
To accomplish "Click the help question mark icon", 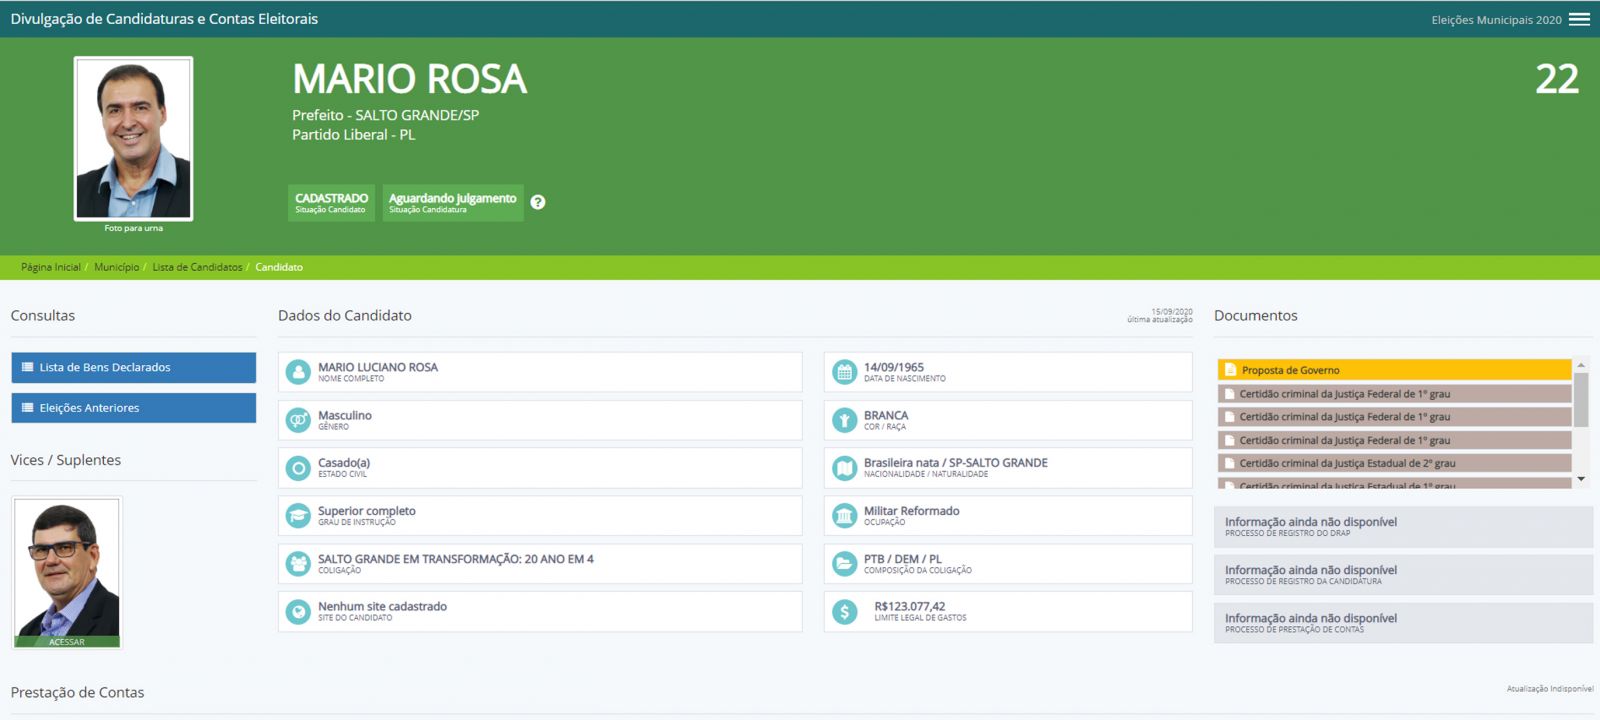I will pyautogui.click(x=538, y=202).
